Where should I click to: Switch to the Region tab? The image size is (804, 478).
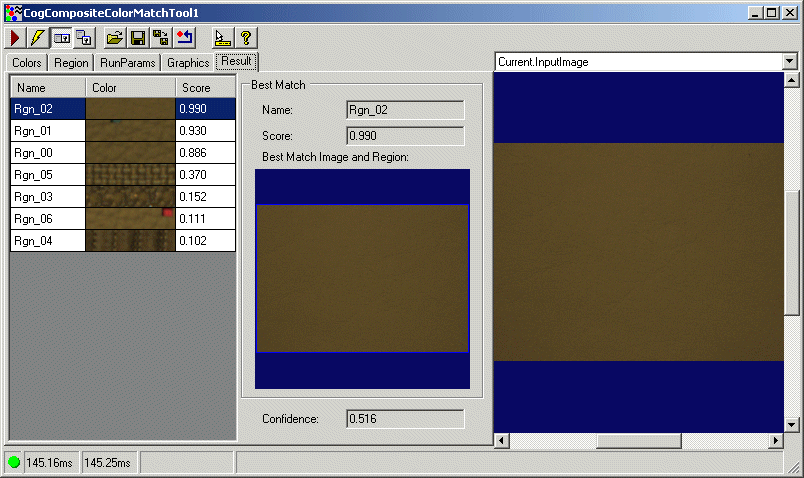point(71,63)
